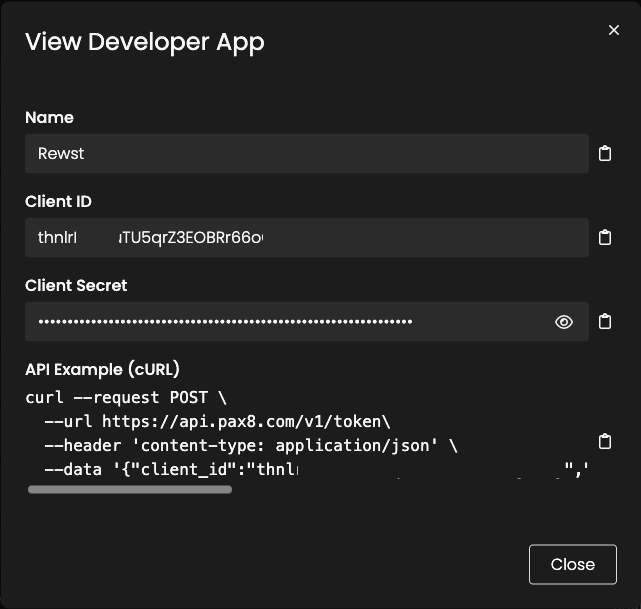Reveal the Client Secret with eye icon
The height and width of the screenshot is (609, 641).
tap(564, 322)
